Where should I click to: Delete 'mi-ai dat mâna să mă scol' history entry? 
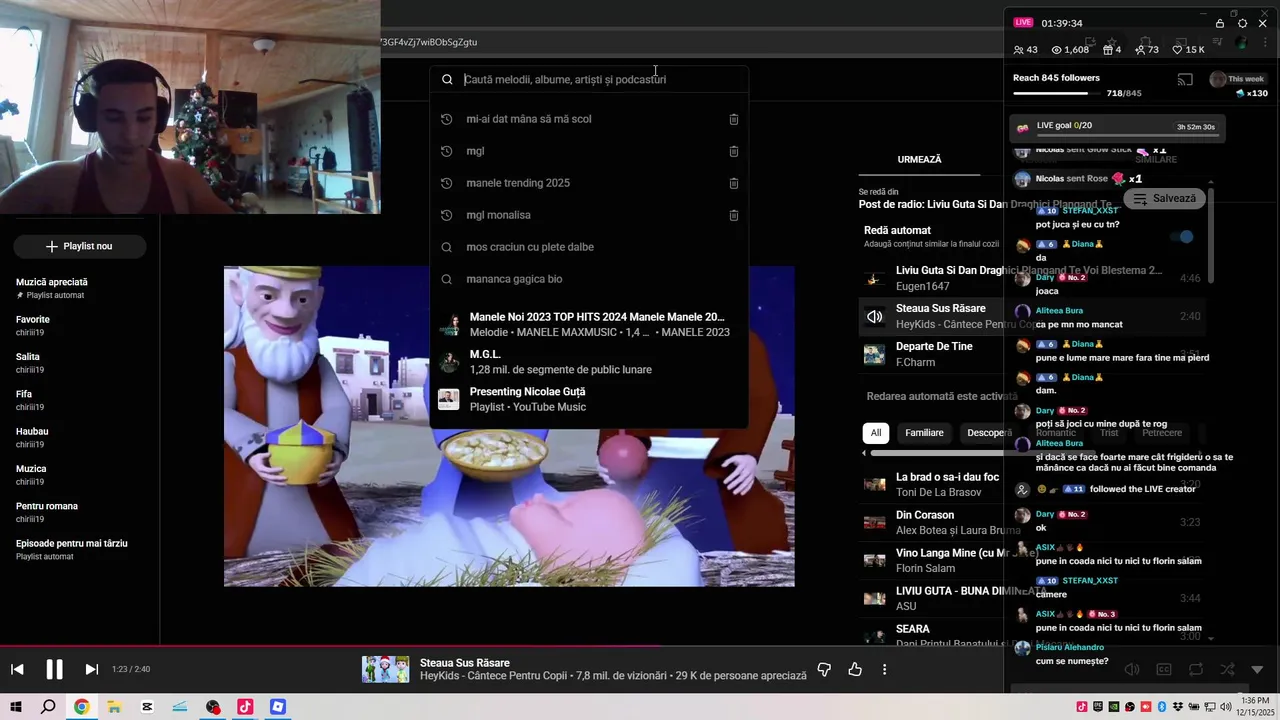733,119
